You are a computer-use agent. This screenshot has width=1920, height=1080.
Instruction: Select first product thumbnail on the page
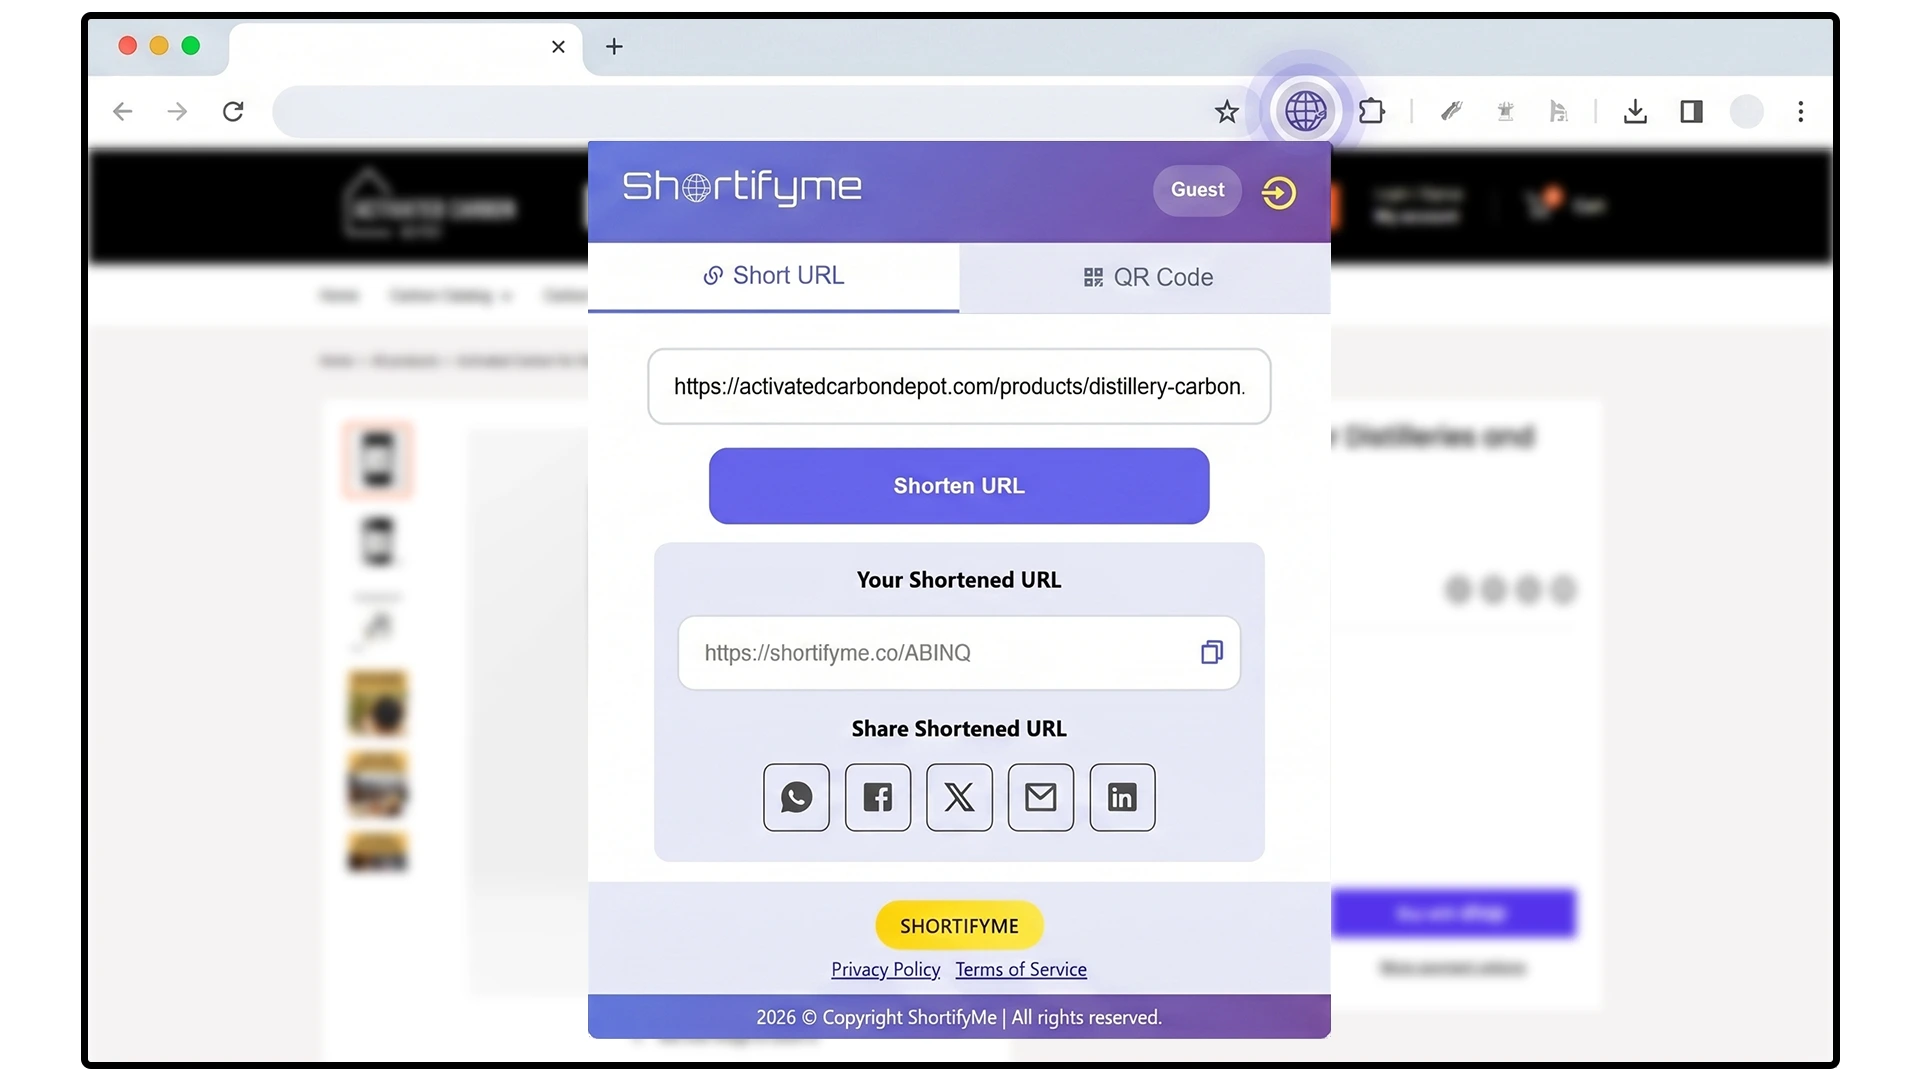click(x=377, y=460)
